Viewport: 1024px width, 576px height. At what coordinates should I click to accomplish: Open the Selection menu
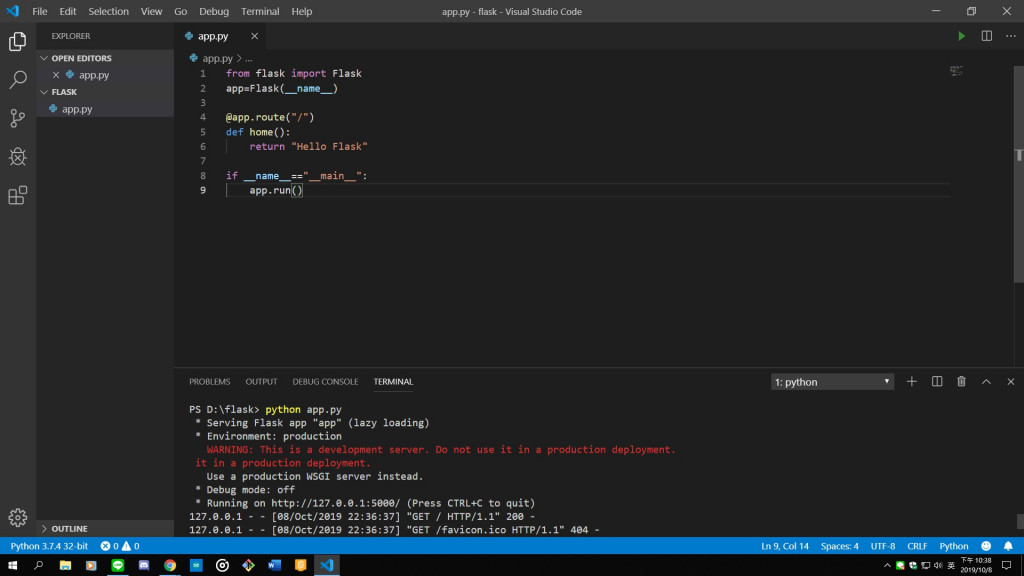click(x=108, y=11)
